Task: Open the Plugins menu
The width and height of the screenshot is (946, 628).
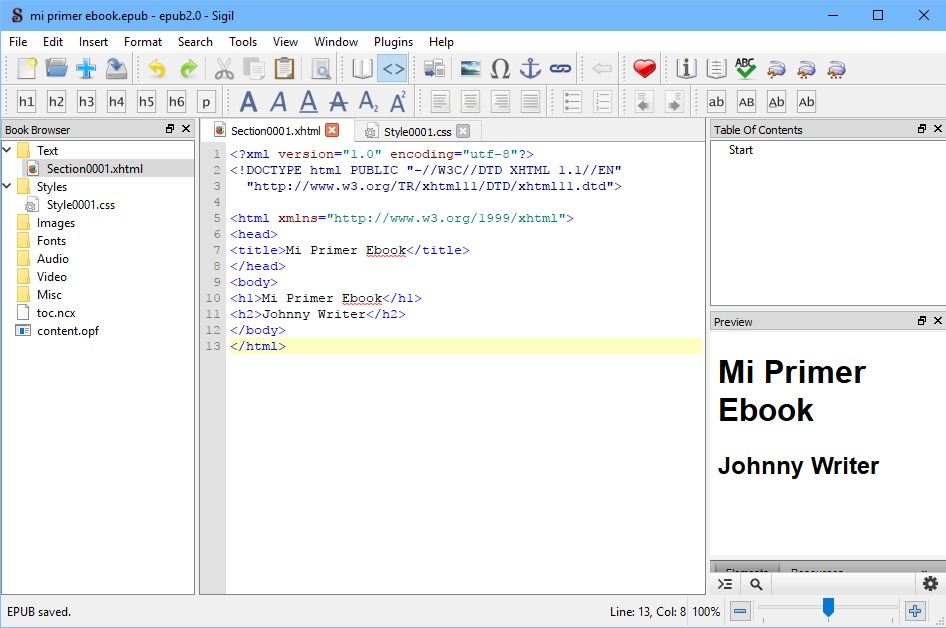Action: (x=393, y=42)
